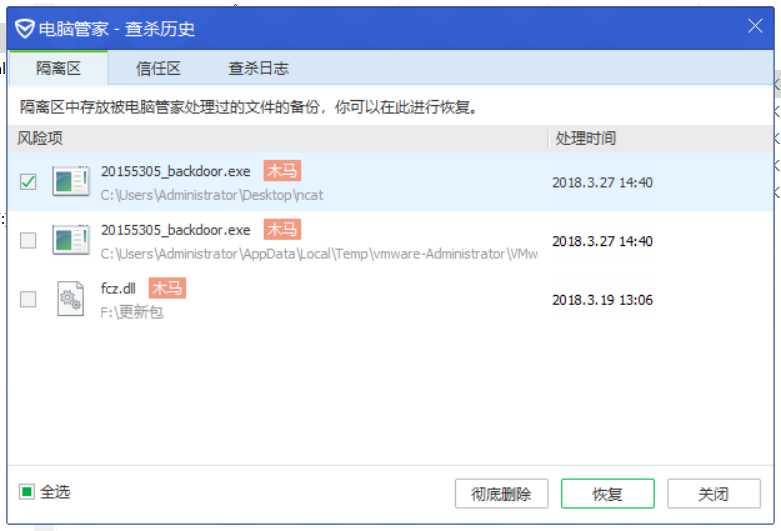Viewport: 781px width, 531px height.
Task: Uncheck the Desktop\ncat backdoor.exe checkbox
Action: pos(28,181)
